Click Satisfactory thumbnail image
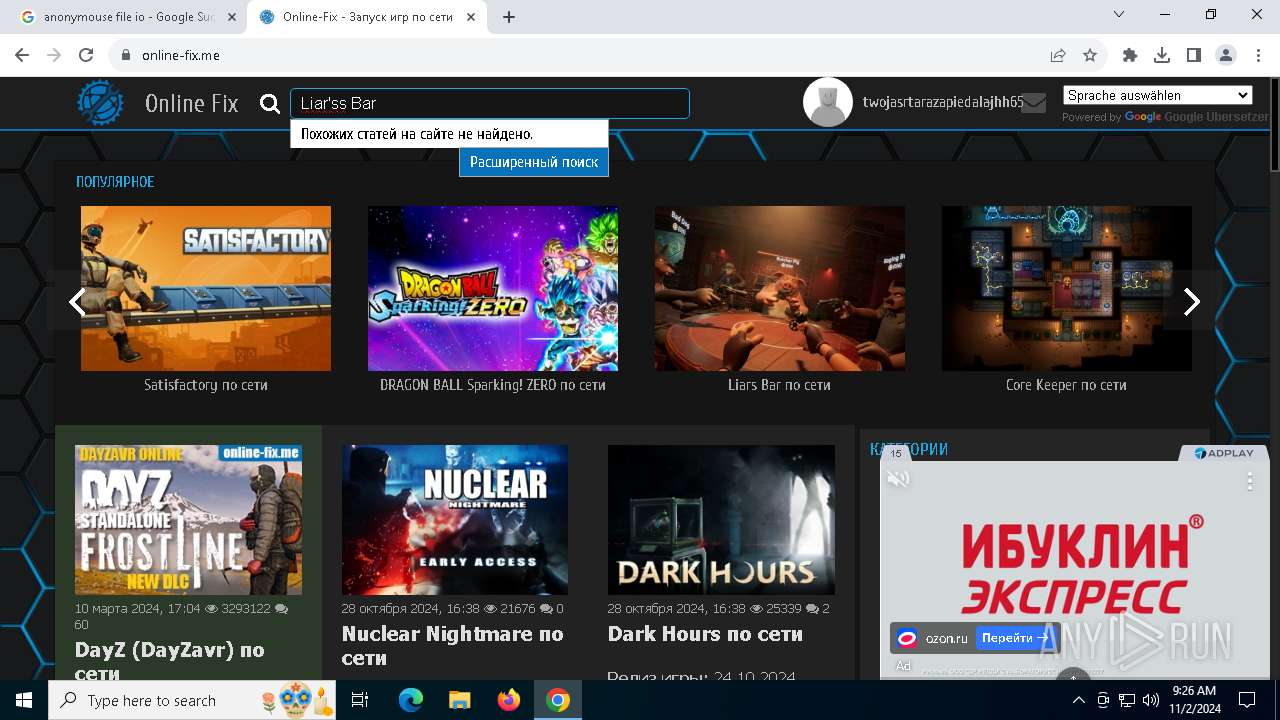The width and height of the screenshot is (1280, 720). coord(206,288)
